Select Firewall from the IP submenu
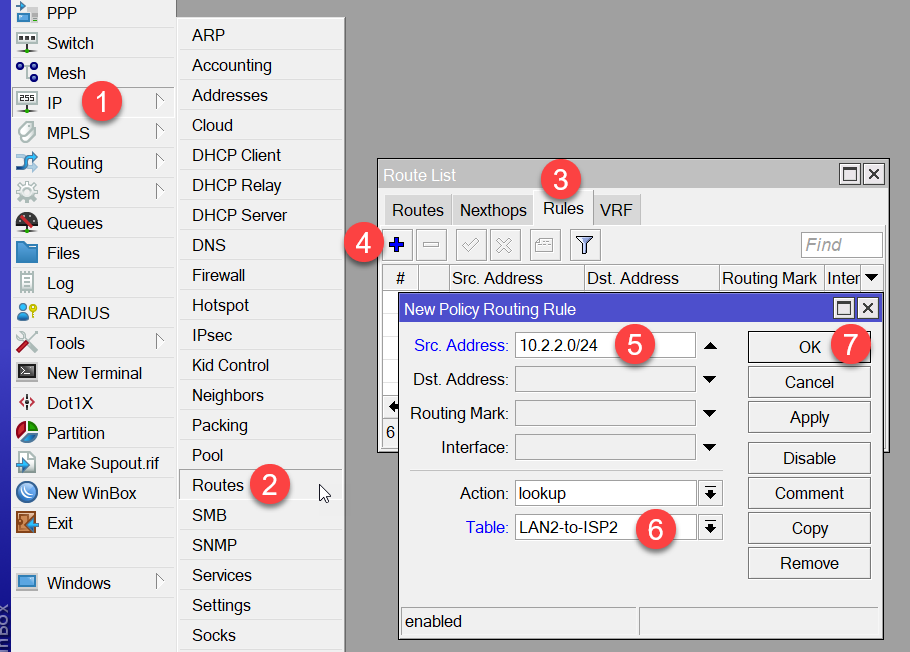This screenshot has width=910, height=652. click(218, 275)
